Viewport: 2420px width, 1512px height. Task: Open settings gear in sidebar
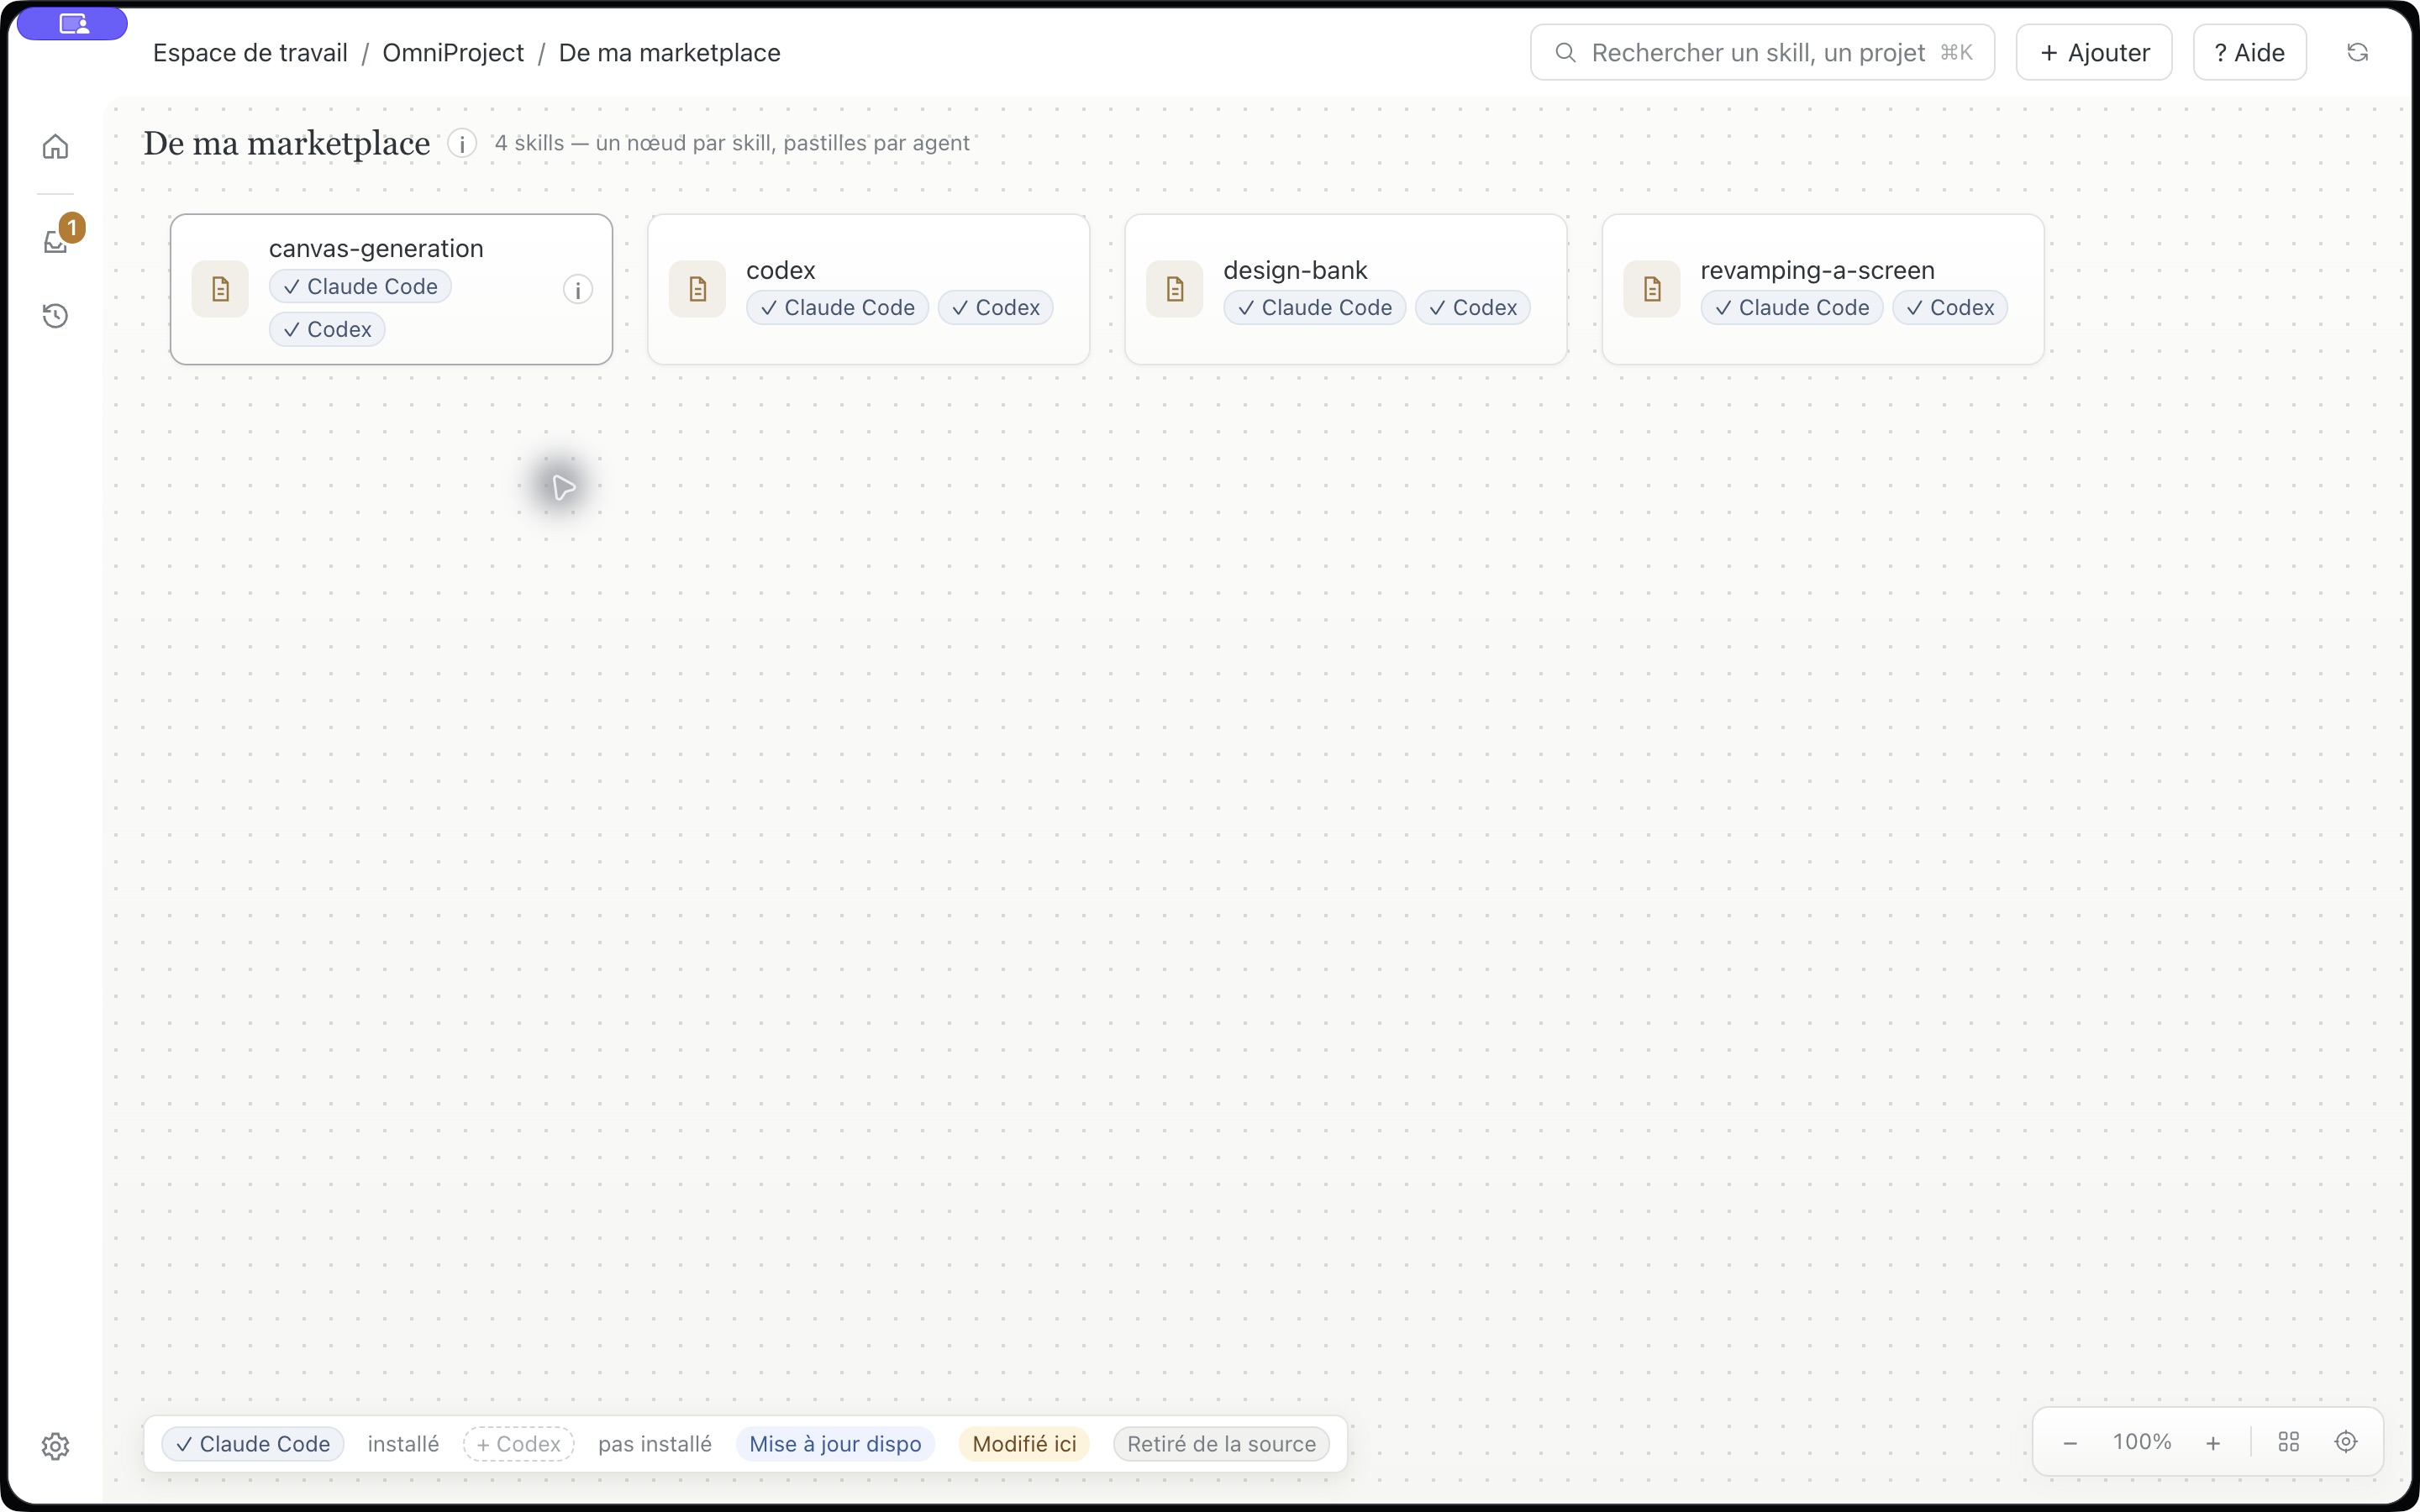55,1446
